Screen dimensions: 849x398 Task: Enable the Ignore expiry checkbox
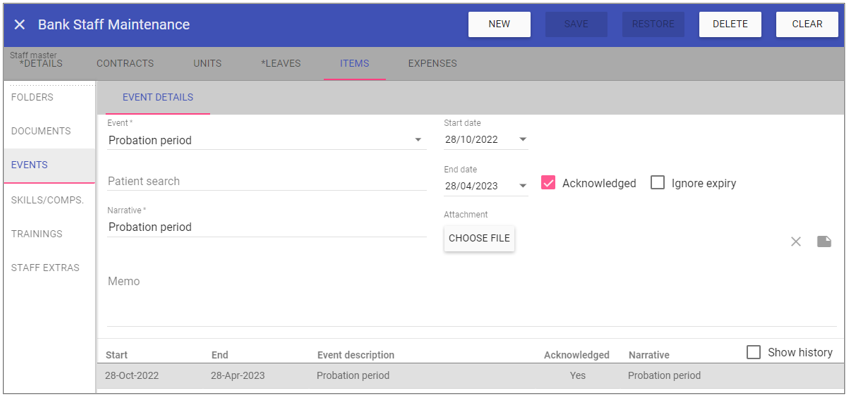[657, 183]
